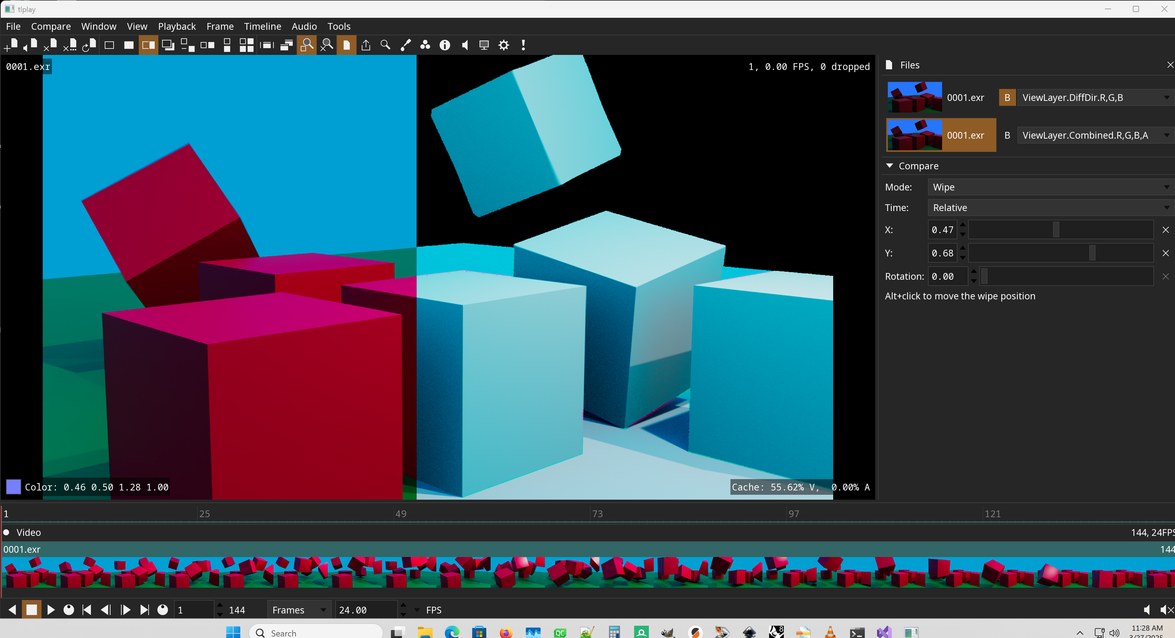
Task: Click the zoom reset magnifier icon
Action: tap(327, 45)
